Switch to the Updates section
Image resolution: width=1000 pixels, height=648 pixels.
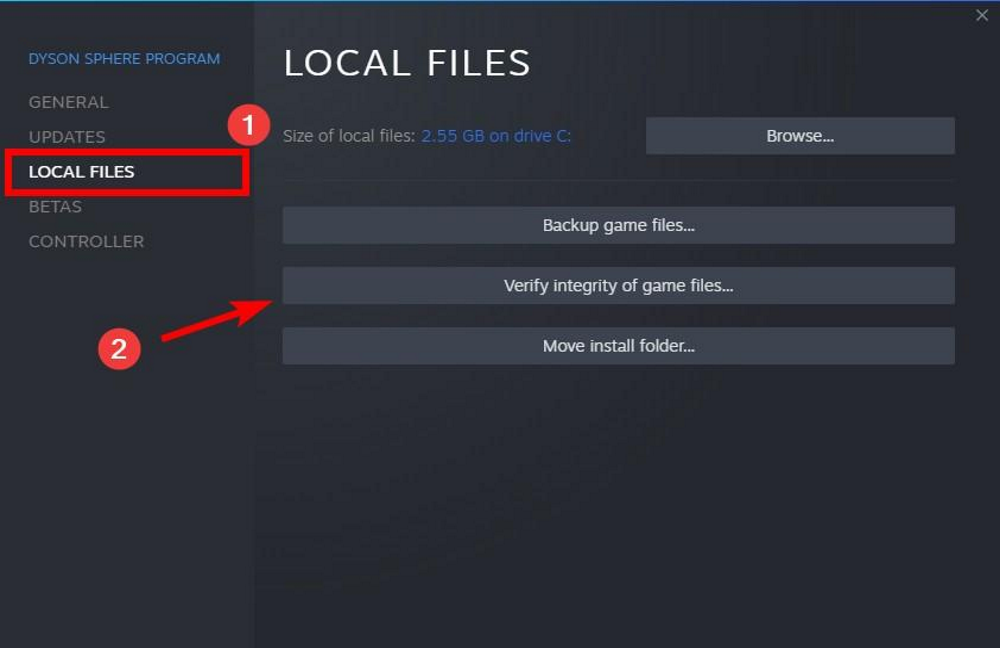point(67,137)
